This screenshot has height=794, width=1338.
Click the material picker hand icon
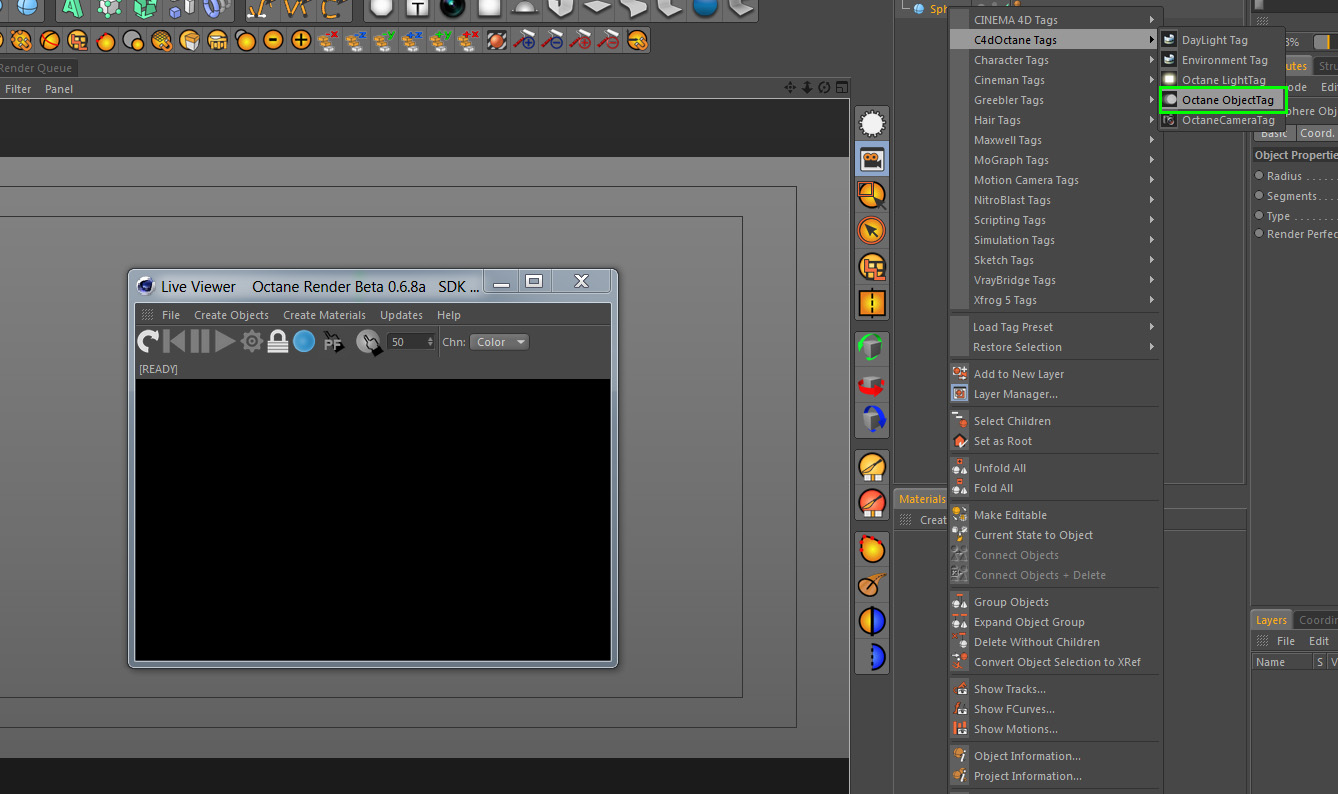368,343
